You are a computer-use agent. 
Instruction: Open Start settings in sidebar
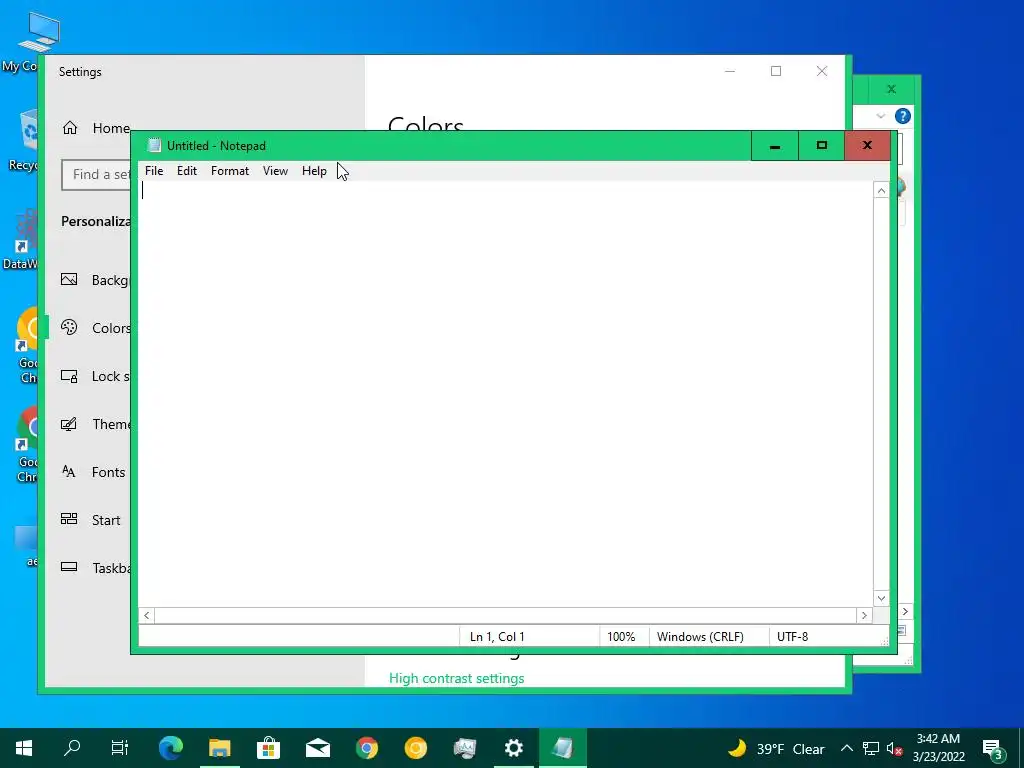(91, 520)
